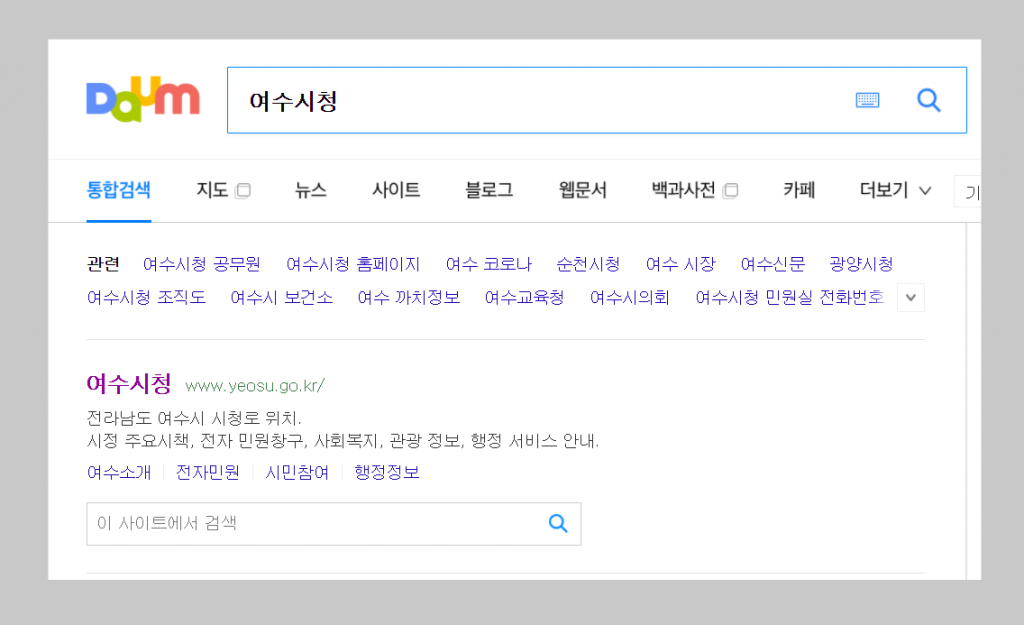The height and width of the screenshot is (625, 1024).
Task: Open the 시민참여 sublink
Action: (297, 472)
